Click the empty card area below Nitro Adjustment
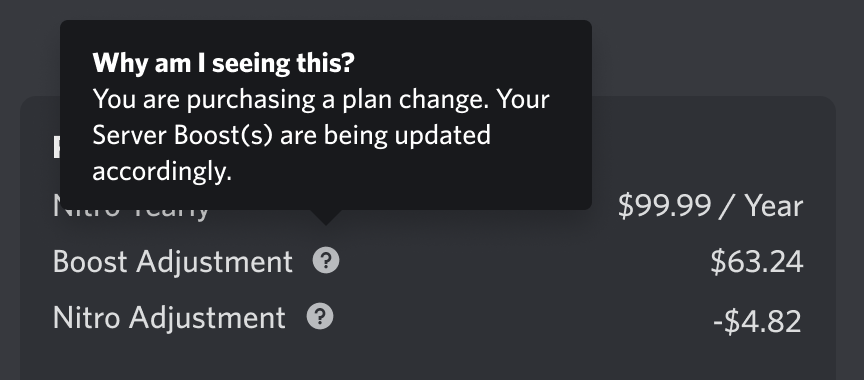 [428, 359]
